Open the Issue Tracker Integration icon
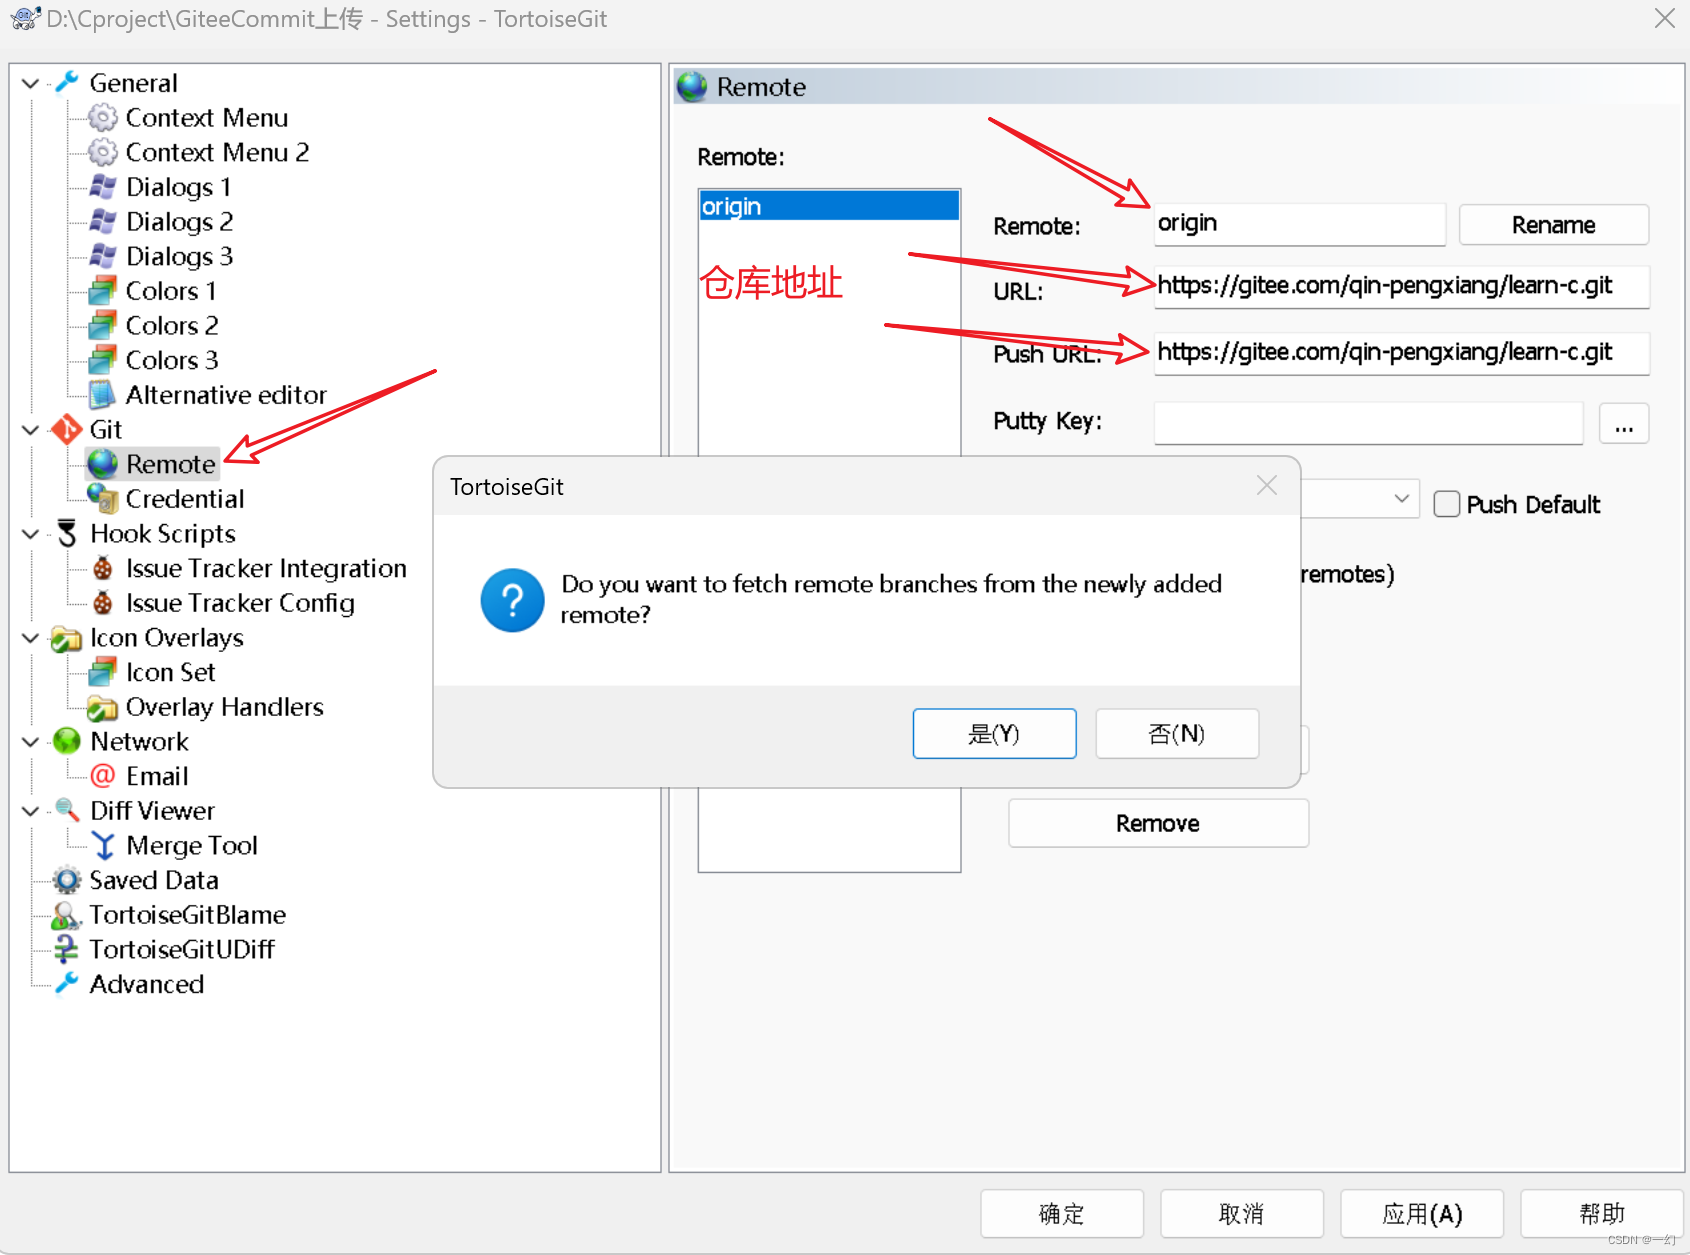The width and height of the screenshot is (1690, 1255). (103, 568)
